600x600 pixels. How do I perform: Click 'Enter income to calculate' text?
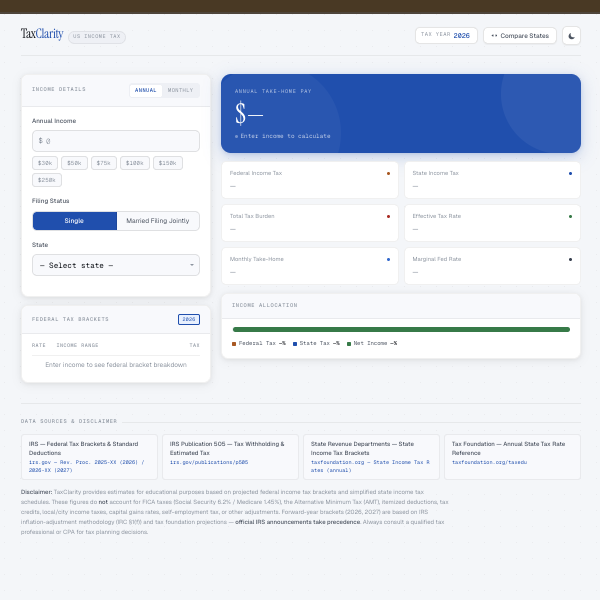coord(285,136)
